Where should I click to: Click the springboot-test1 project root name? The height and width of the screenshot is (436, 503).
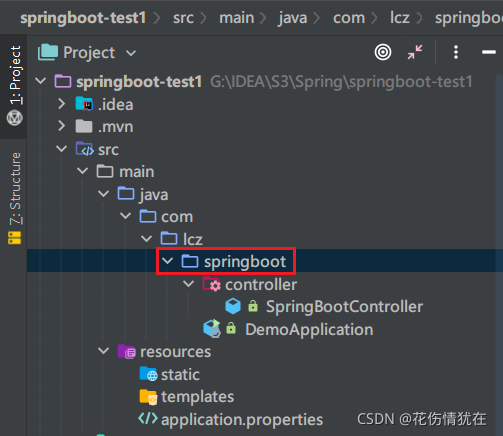pos(139,82)
